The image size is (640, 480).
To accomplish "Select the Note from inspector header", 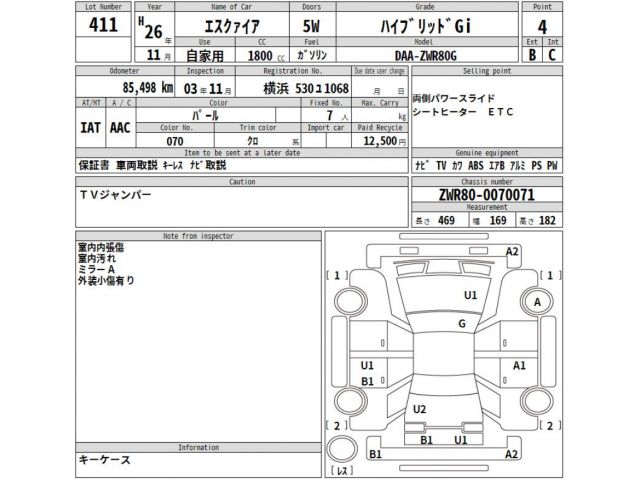I will coord(198,236).
